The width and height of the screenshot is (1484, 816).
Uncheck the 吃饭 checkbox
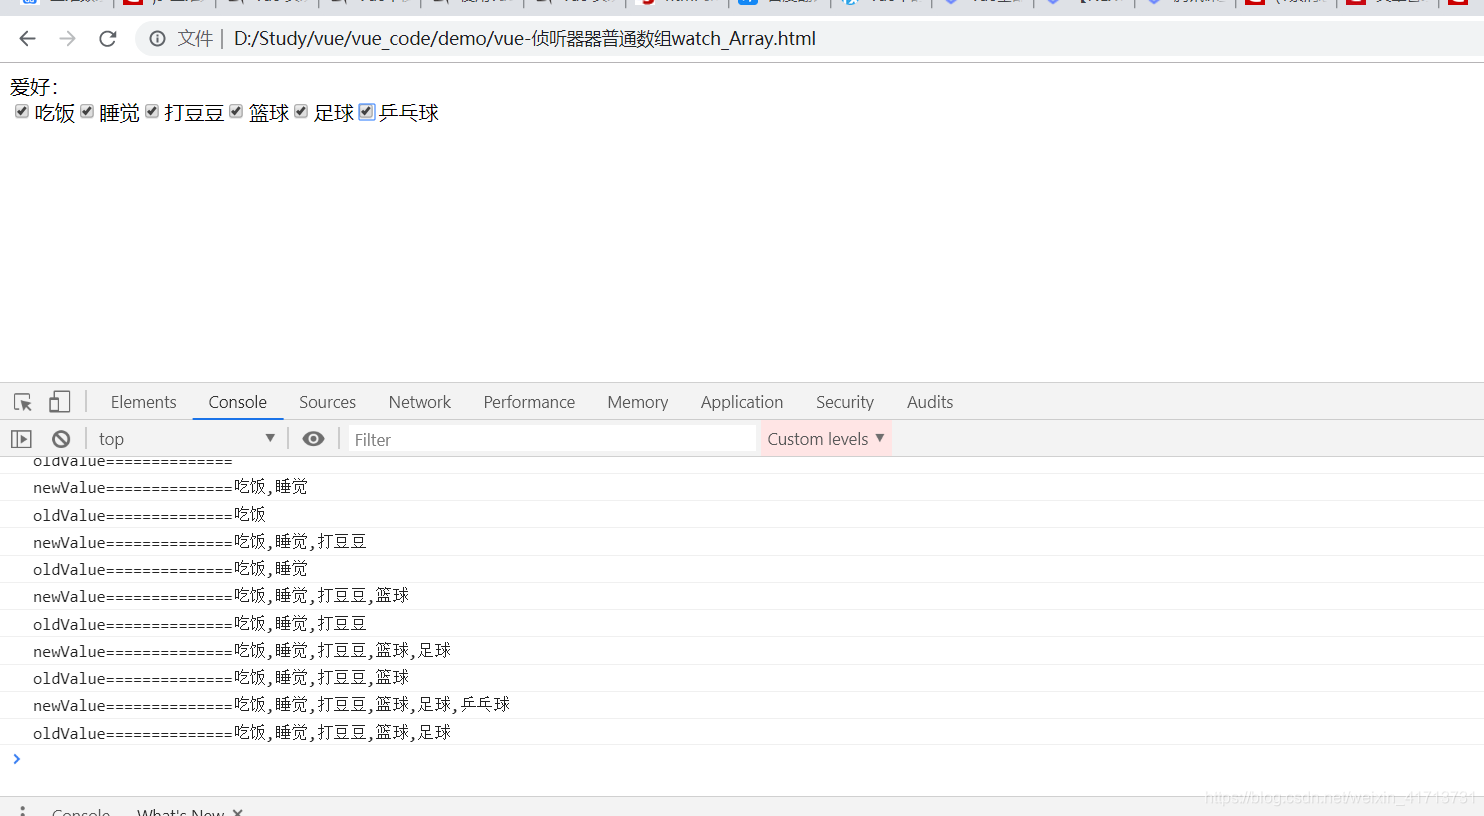tap(22, 111)
